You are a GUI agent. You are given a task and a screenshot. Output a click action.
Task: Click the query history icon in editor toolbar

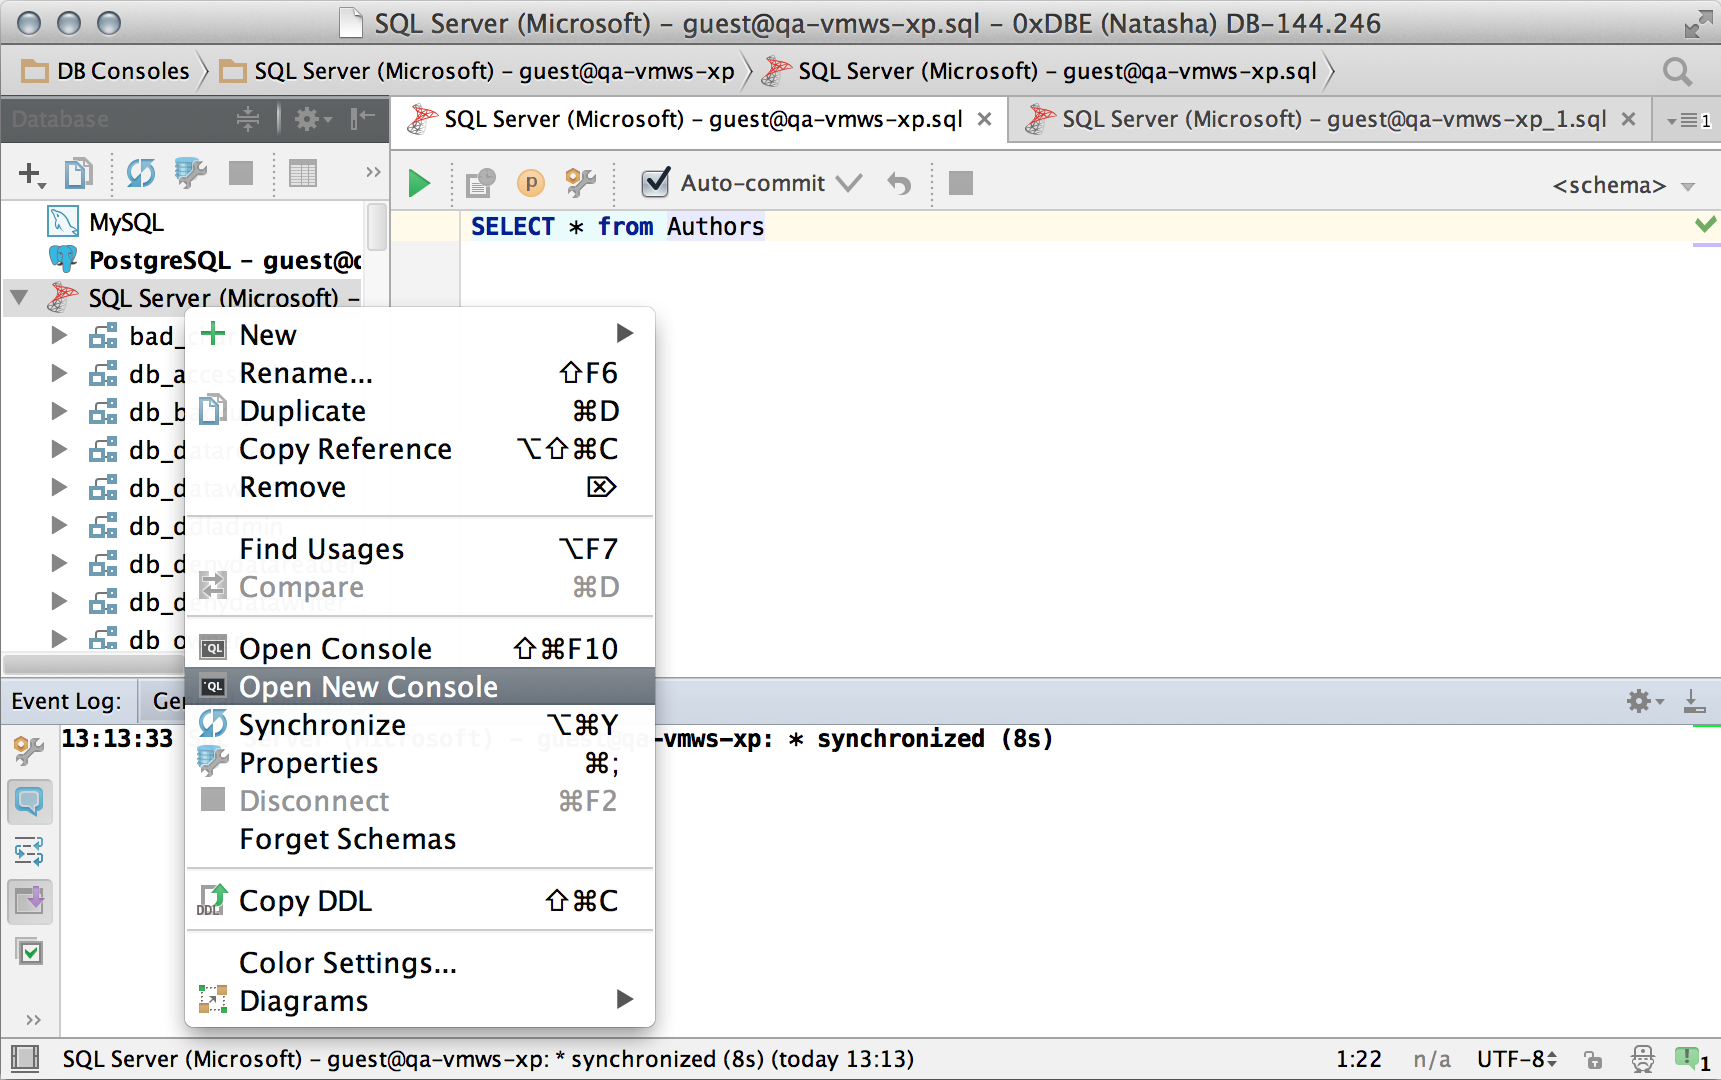[x=480, y=183]
